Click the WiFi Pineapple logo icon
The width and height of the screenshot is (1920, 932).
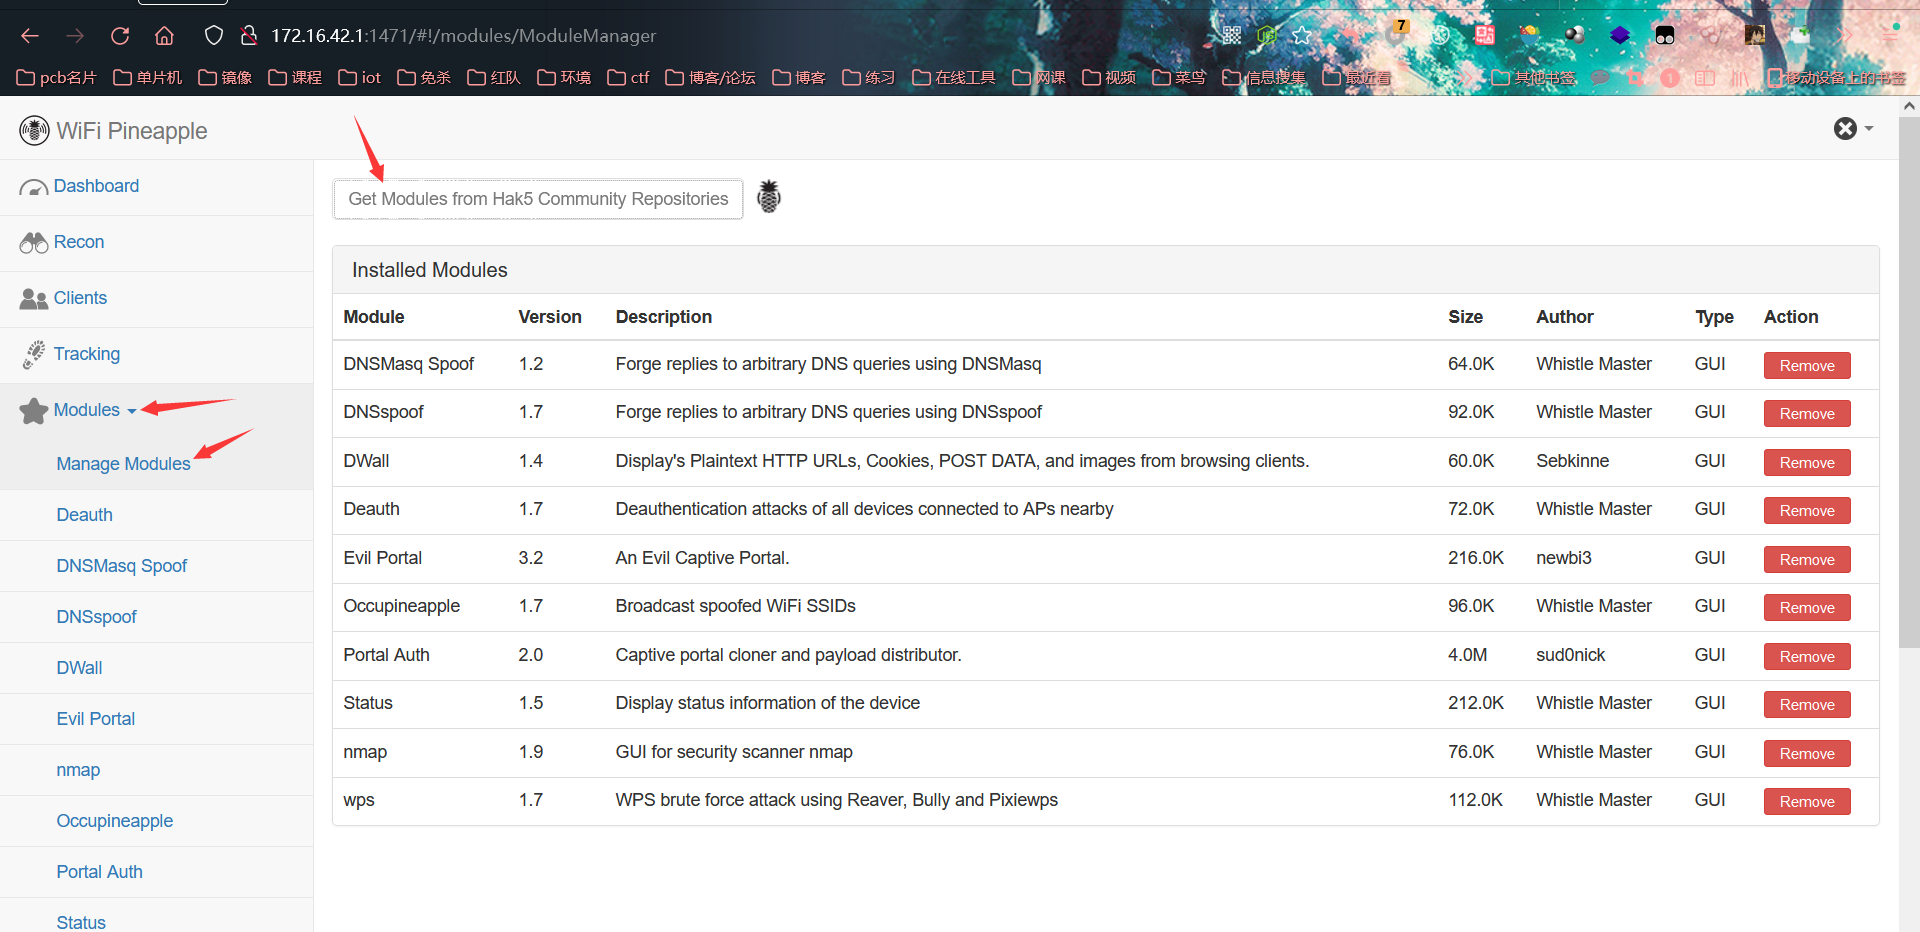coord(34,130)
